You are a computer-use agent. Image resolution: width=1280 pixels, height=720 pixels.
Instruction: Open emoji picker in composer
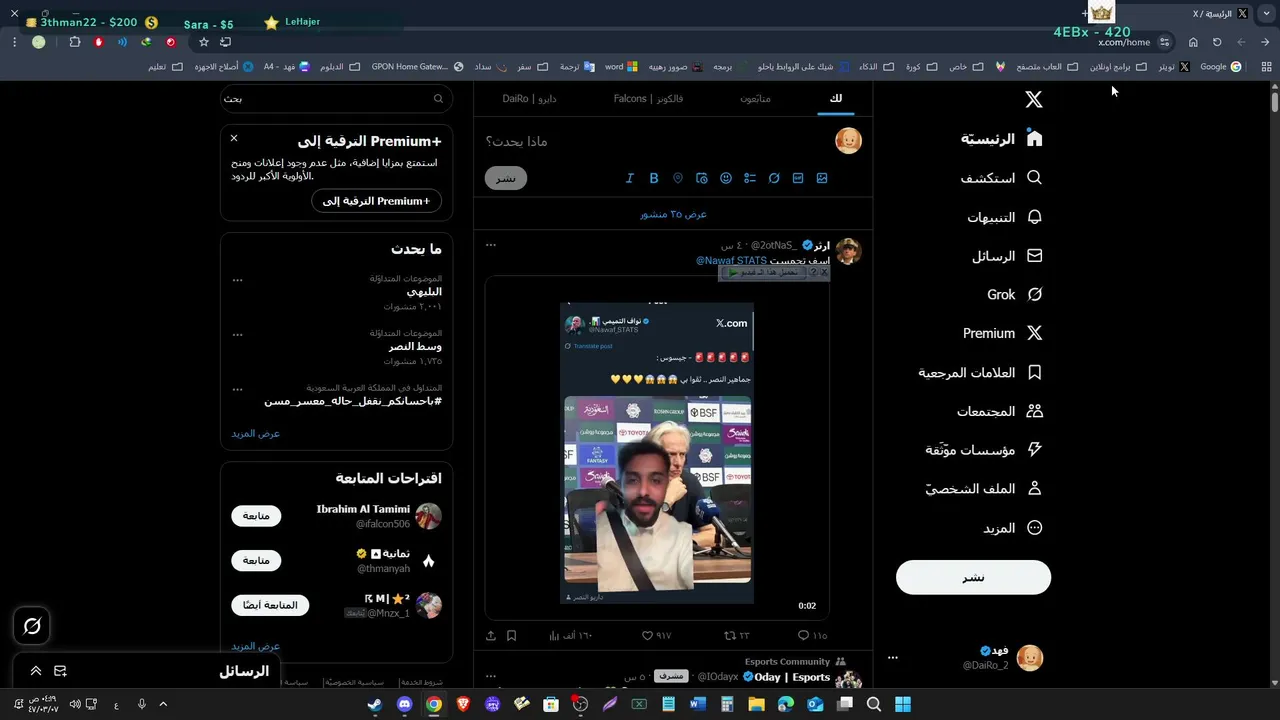coord(726,178)
